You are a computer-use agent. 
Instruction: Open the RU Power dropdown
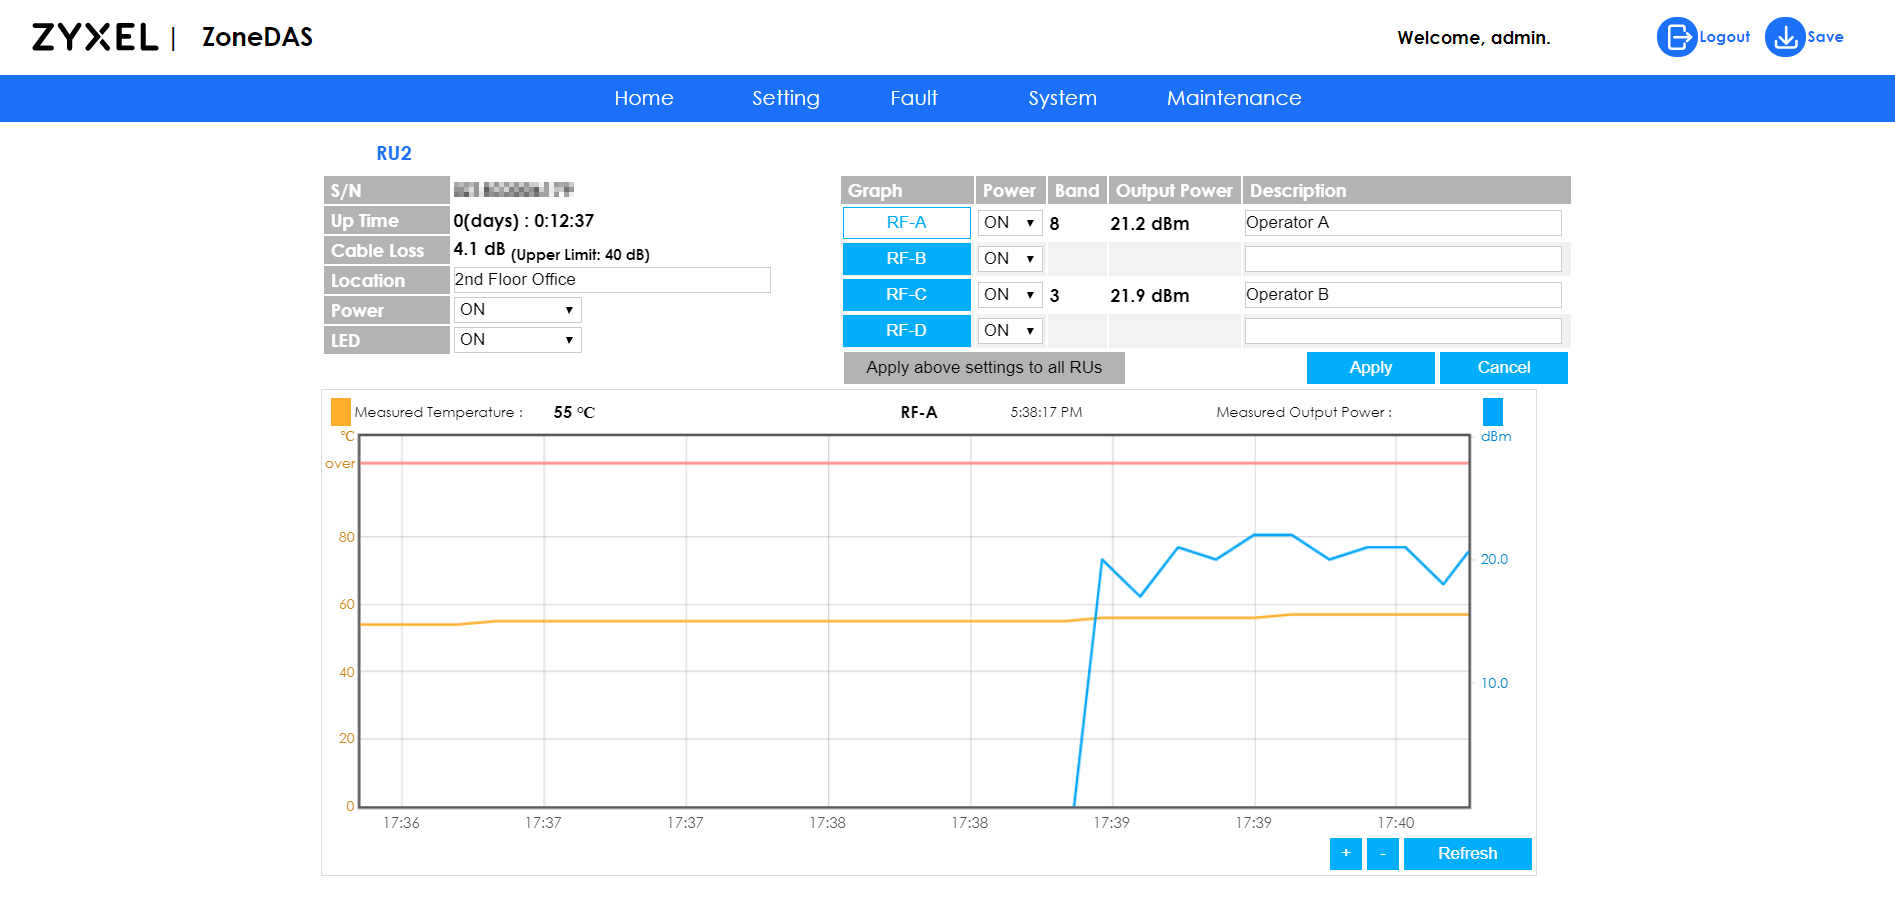pyautogui.click(x=518, y=310)
